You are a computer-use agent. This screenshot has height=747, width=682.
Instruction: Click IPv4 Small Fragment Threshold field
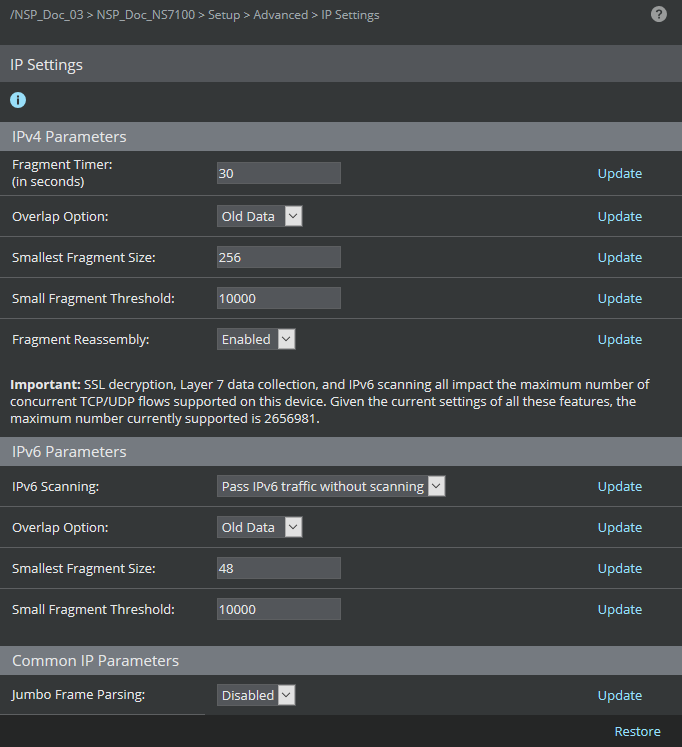[x=279, y=298]
